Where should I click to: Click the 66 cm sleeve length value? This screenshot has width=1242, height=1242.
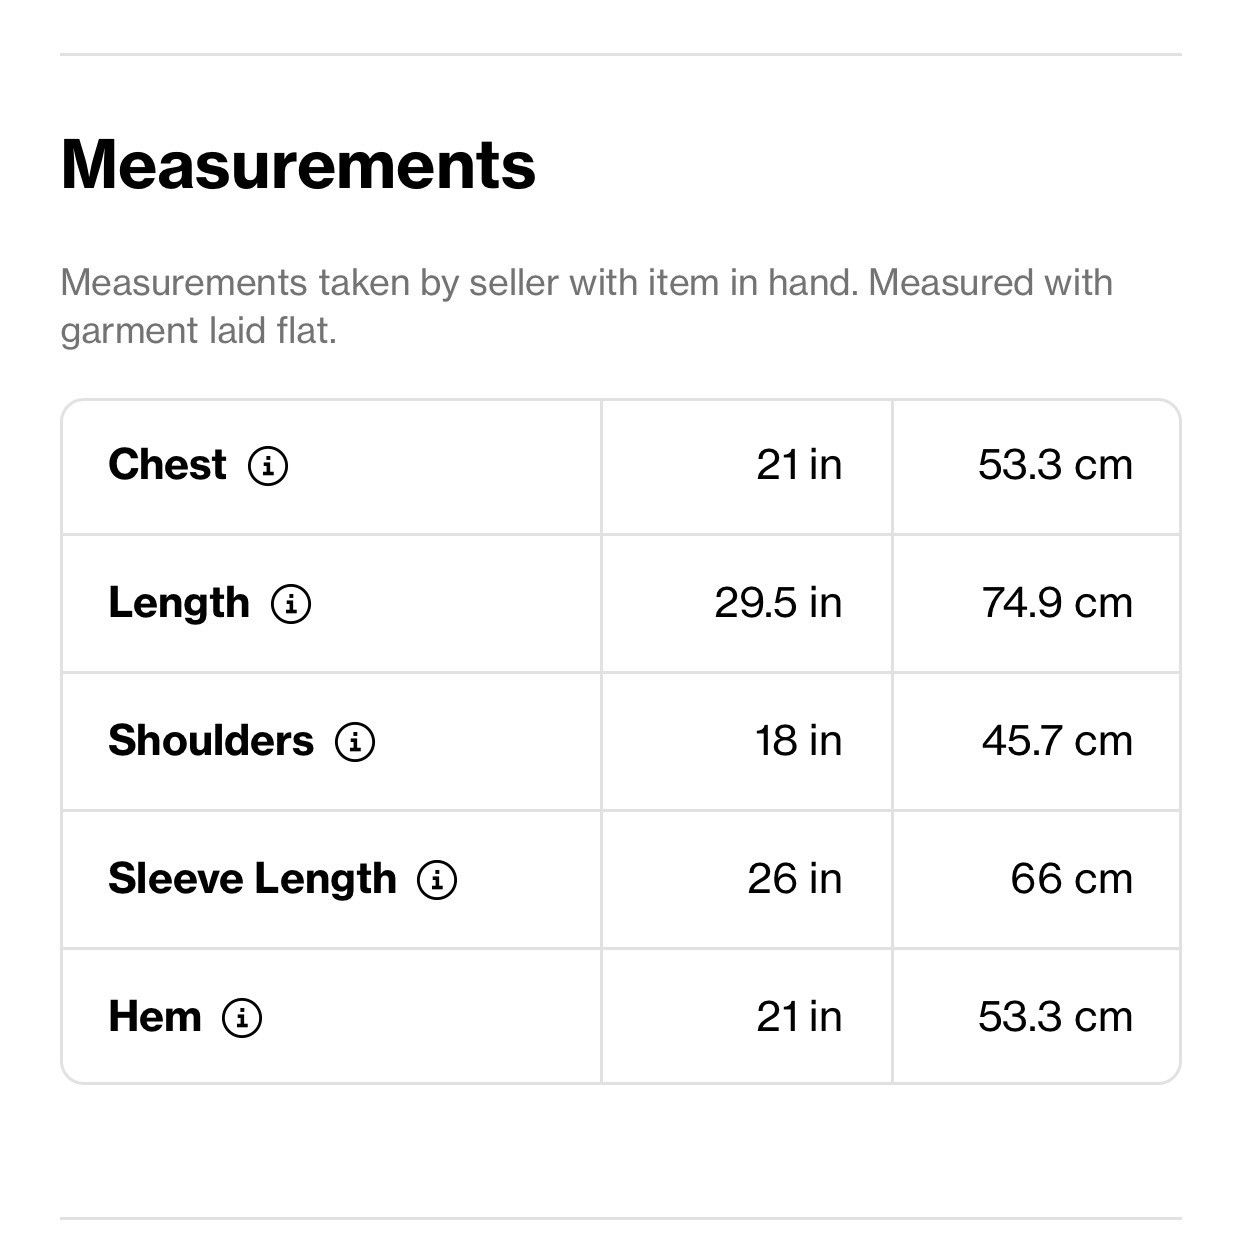click(1072, 879)
